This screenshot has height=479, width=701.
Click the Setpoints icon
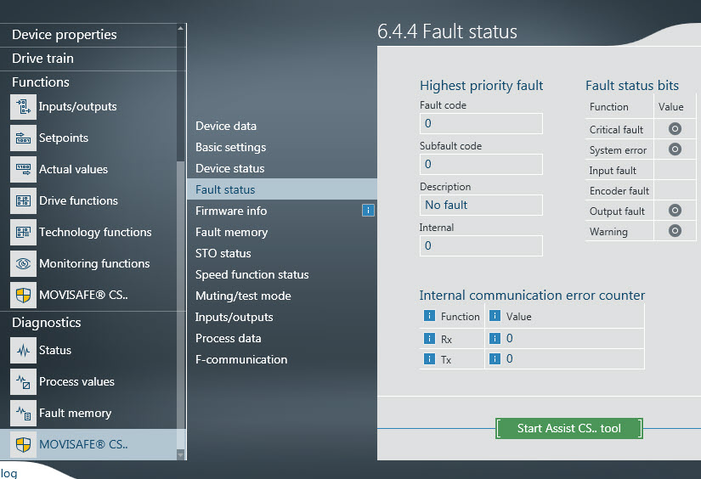22,138
